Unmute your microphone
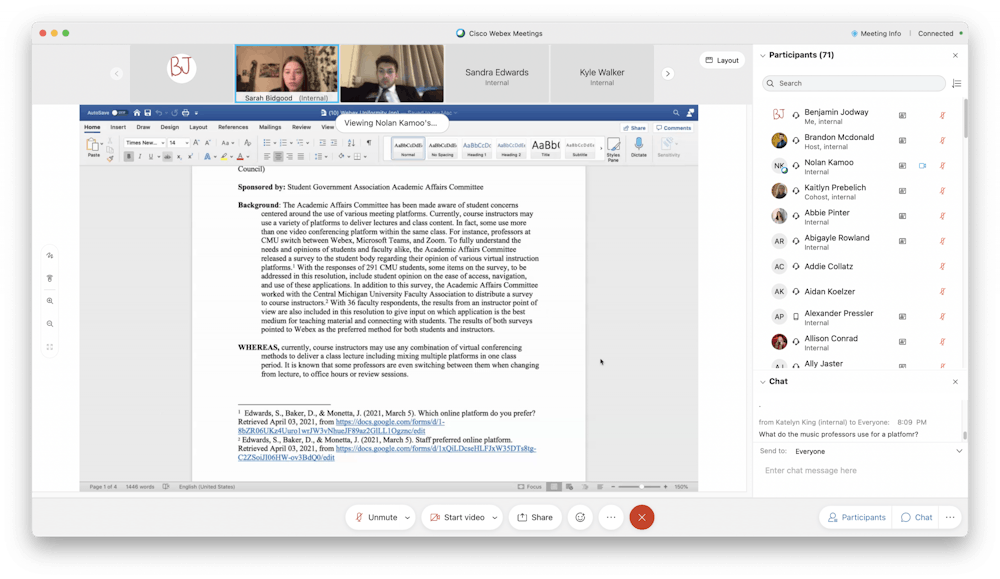This screenshot has width=1000, height=579. [x=375, y=517]
